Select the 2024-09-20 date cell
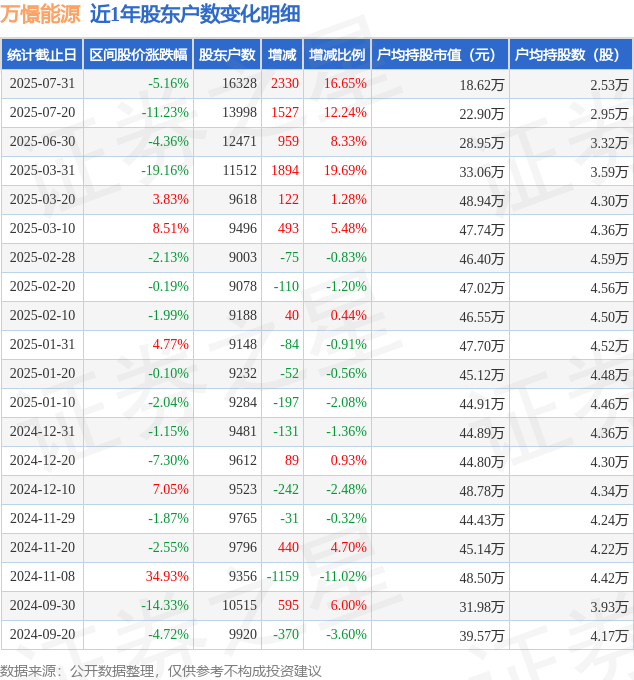The image size is (634, 680). (42, 635)
